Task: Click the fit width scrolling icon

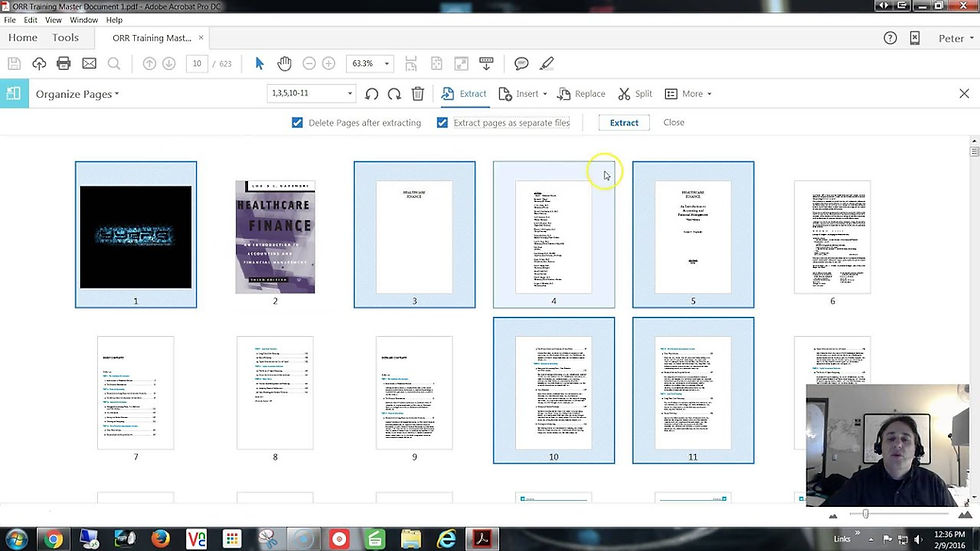Action: 411,63
